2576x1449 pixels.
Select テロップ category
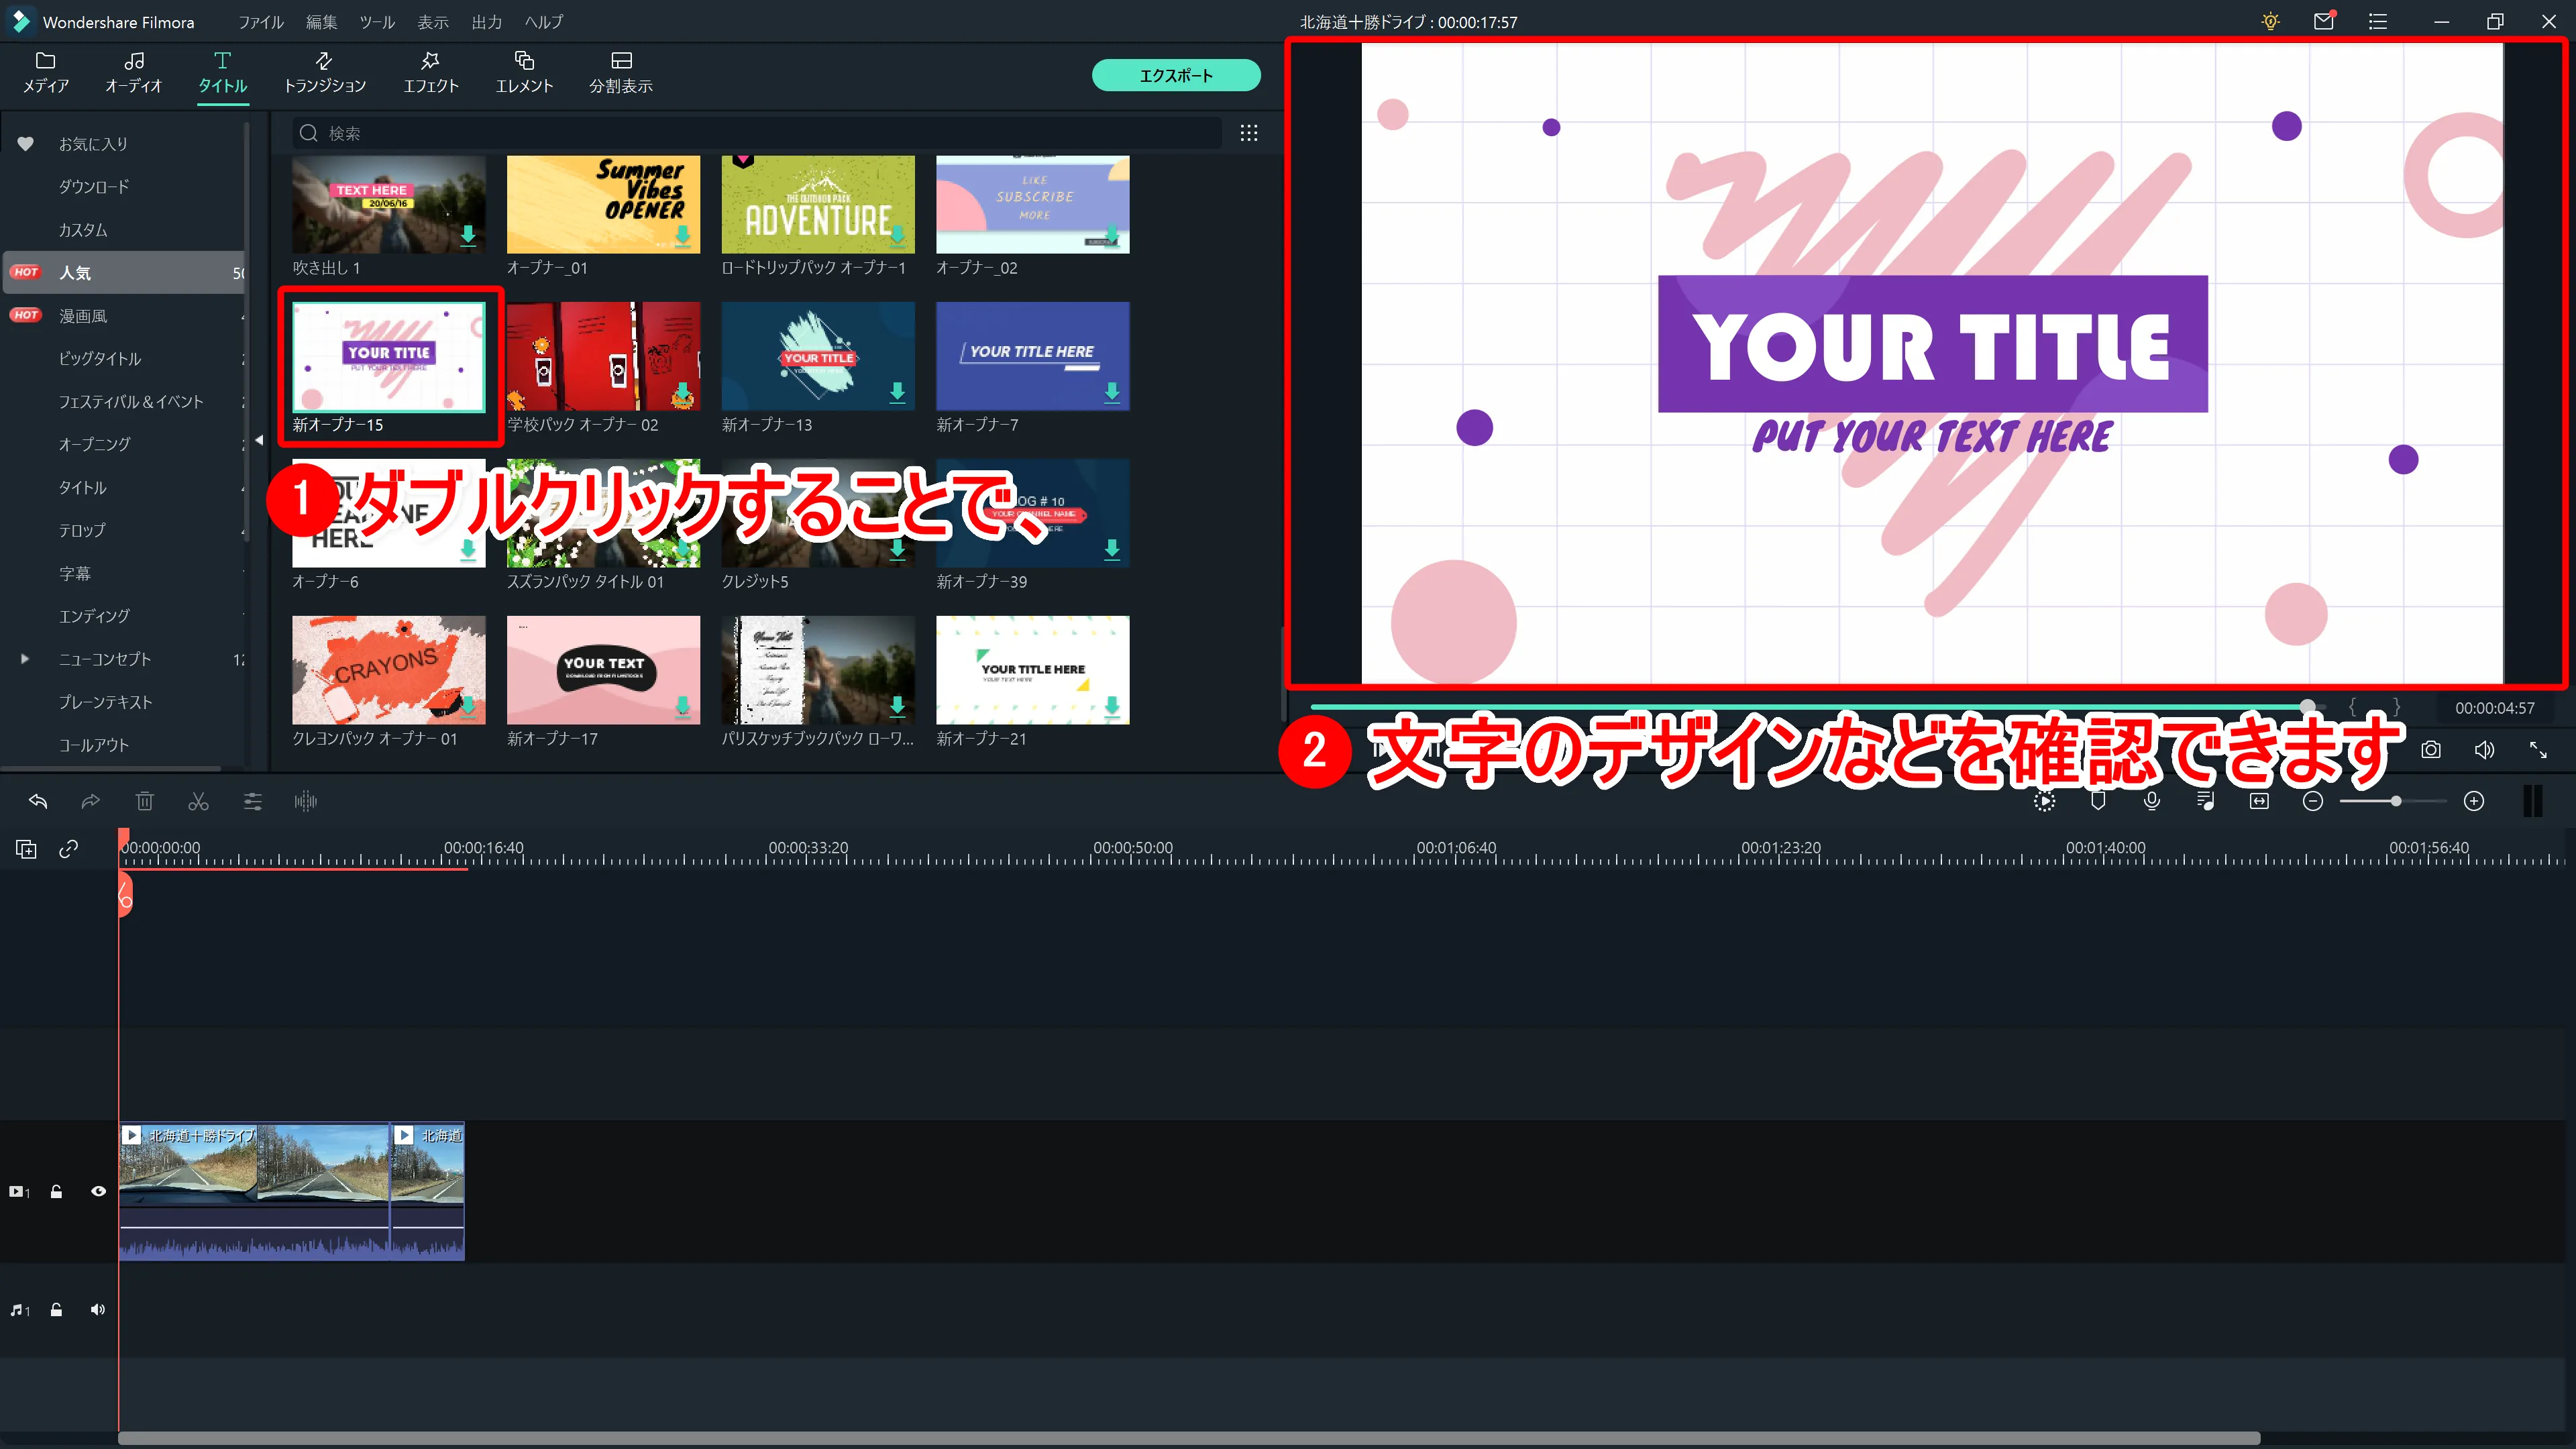[x=82, y=530]
